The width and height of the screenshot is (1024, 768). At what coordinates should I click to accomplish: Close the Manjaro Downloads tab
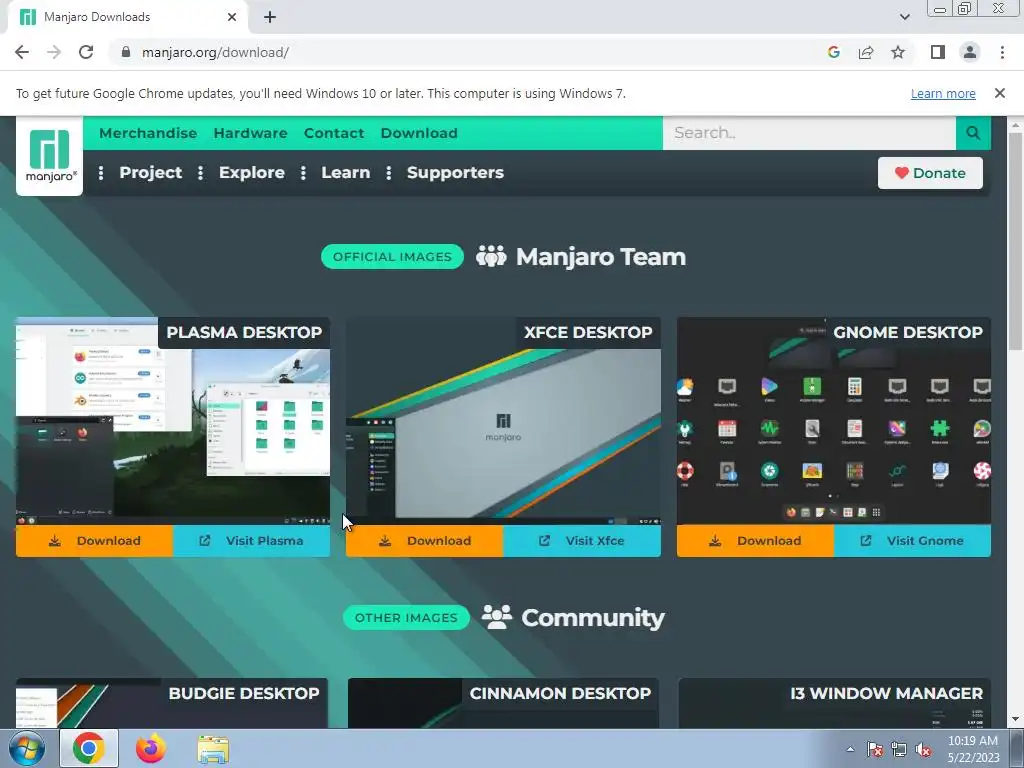pos(232,17)
